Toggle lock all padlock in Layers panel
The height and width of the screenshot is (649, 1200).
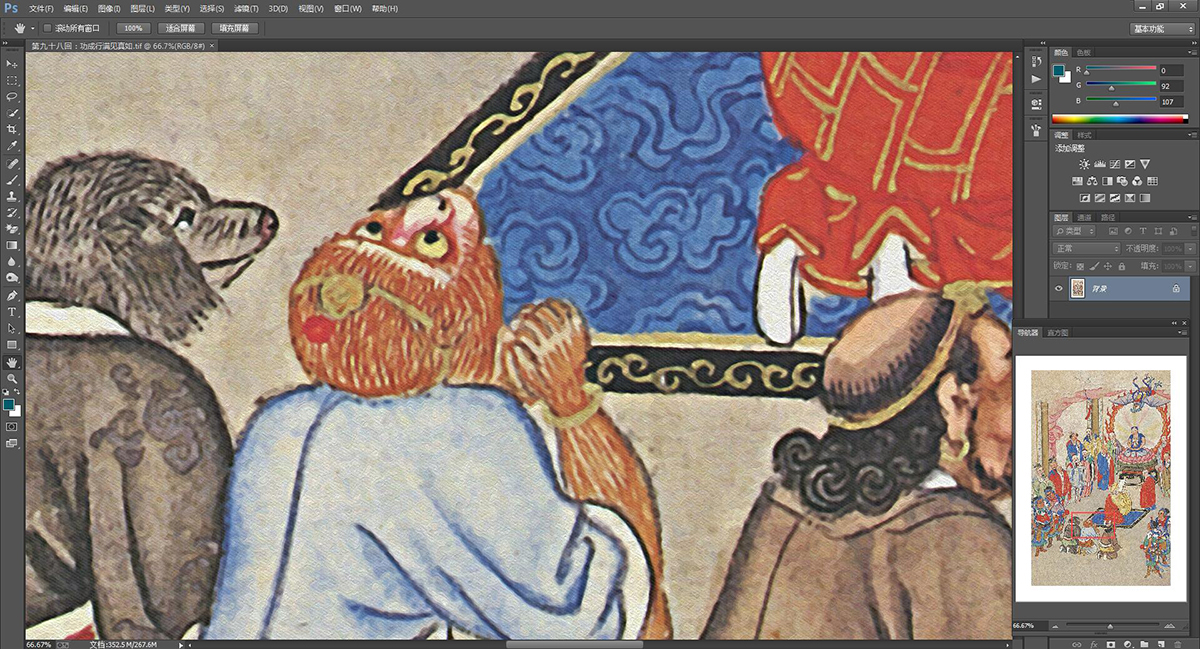[1122, 266]
